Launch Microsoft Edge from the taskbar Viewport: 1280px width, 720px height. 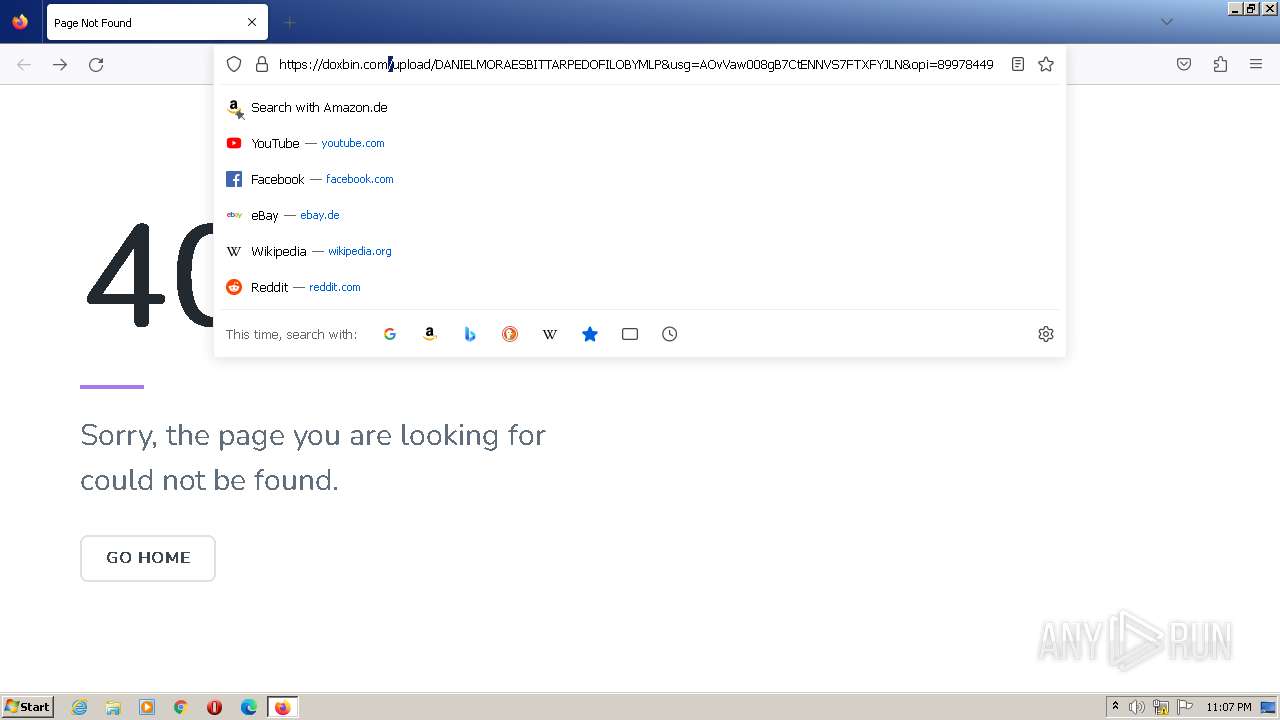[249, 707]
